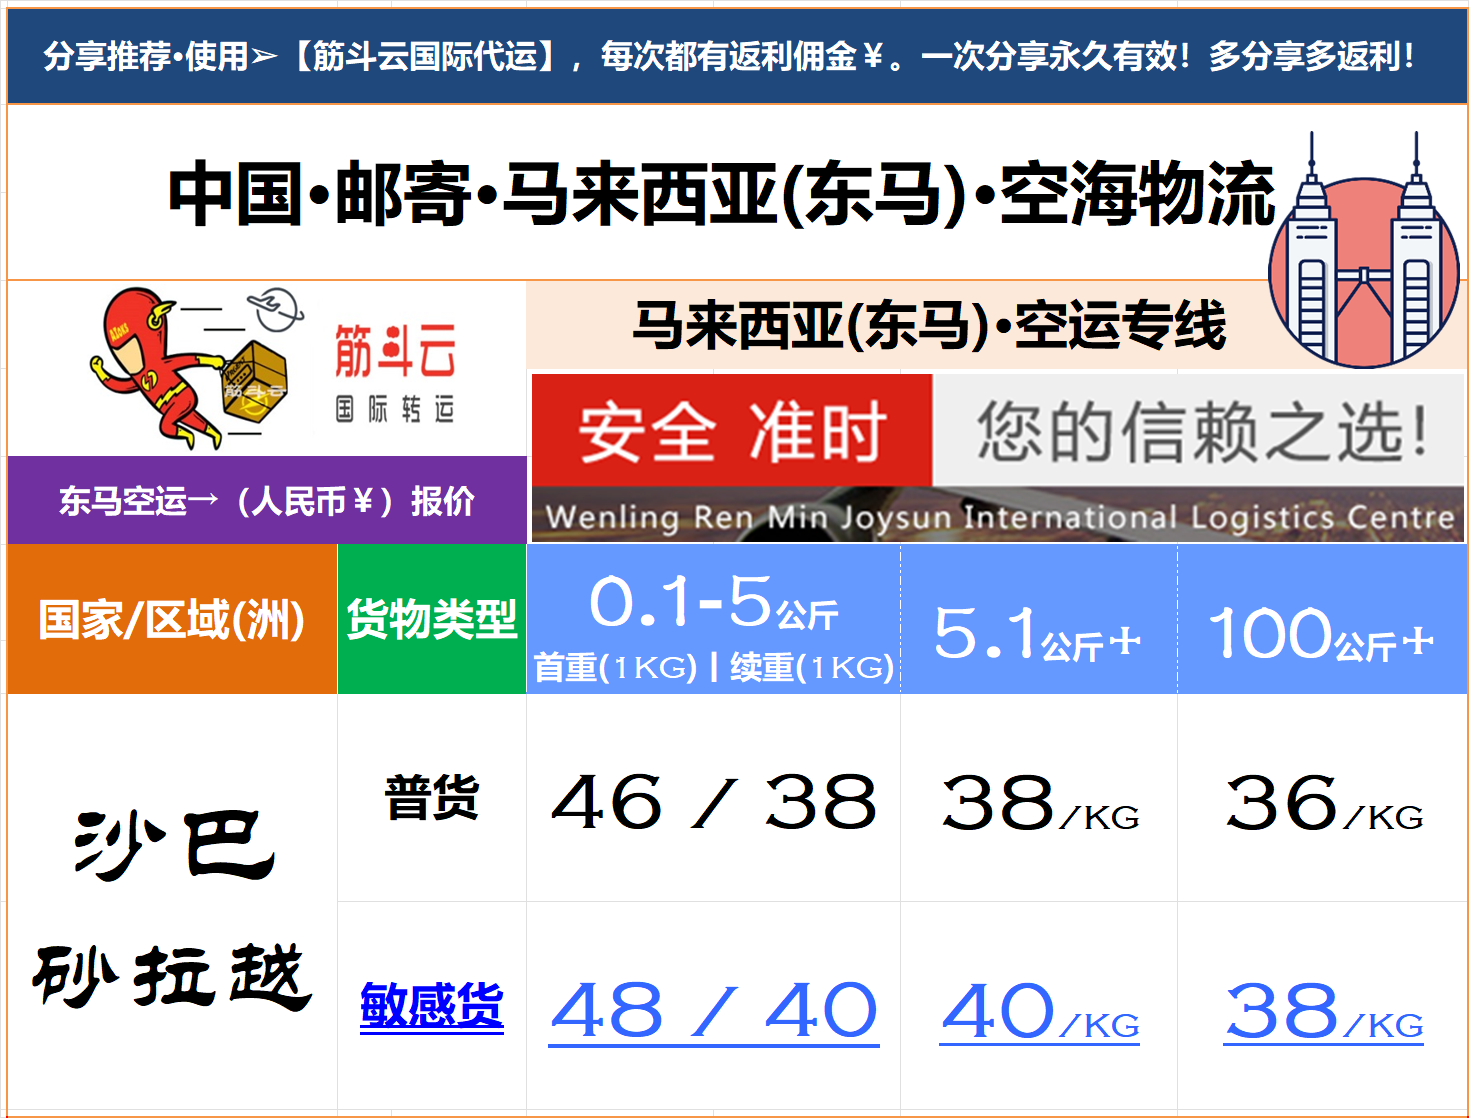Click the title 中国·邮寄·马来西亚(东马)·空海物流
Screen dimensions: 1469x1118
(x=722, y=194)
